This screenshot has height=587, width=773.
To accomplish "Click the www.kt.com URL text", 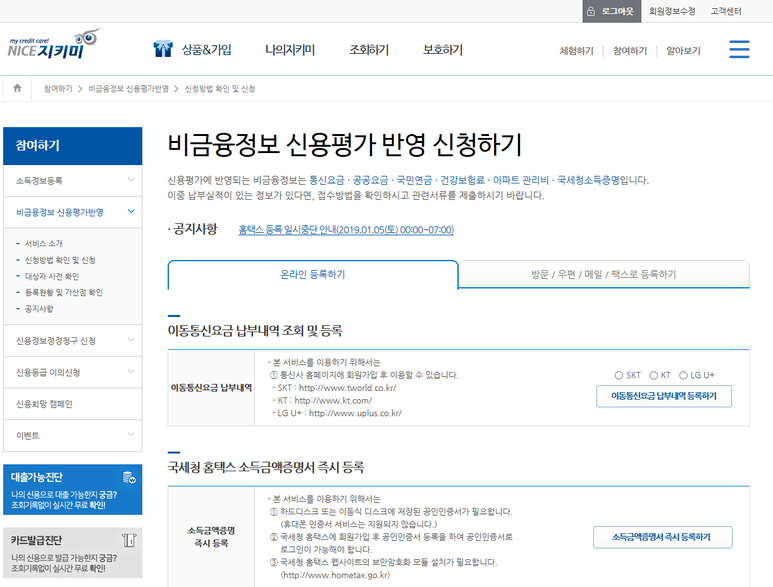I will tap(333, 401).
